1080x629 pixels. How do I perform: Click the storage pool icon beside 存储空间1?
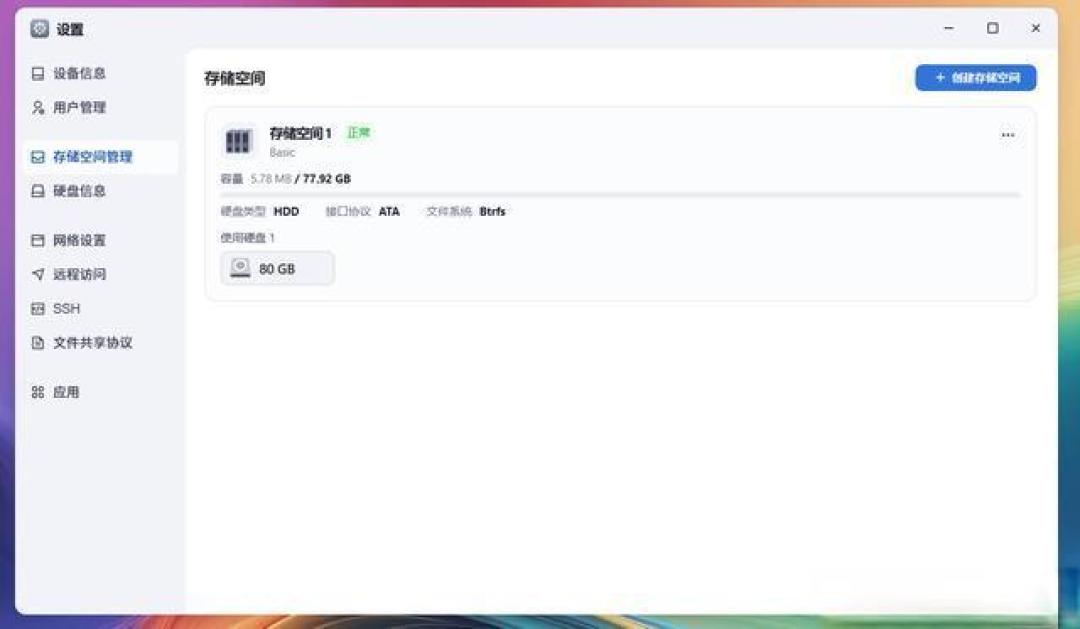click(238, 141)
